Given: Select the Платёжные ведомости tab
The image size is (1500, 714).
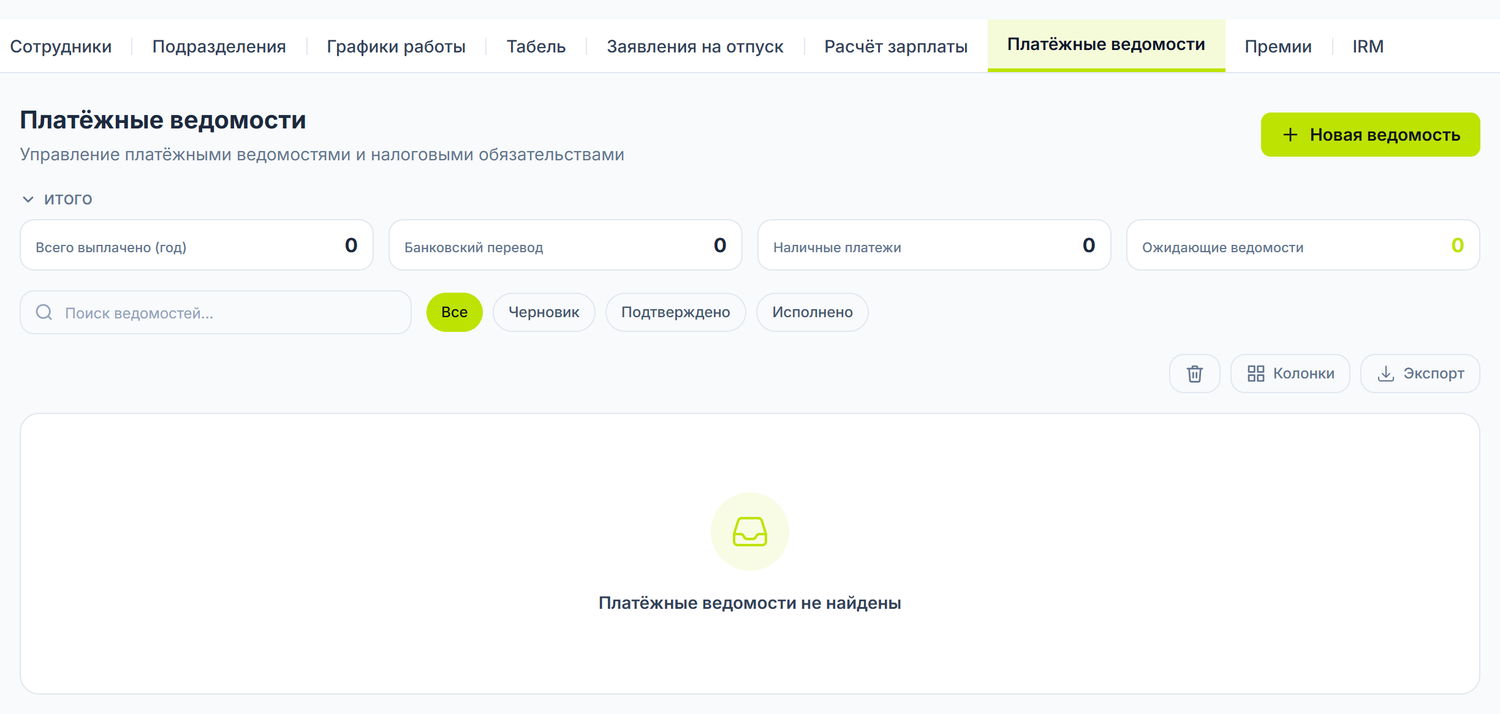Looking at the screenshot, I should coord(1106,45).
